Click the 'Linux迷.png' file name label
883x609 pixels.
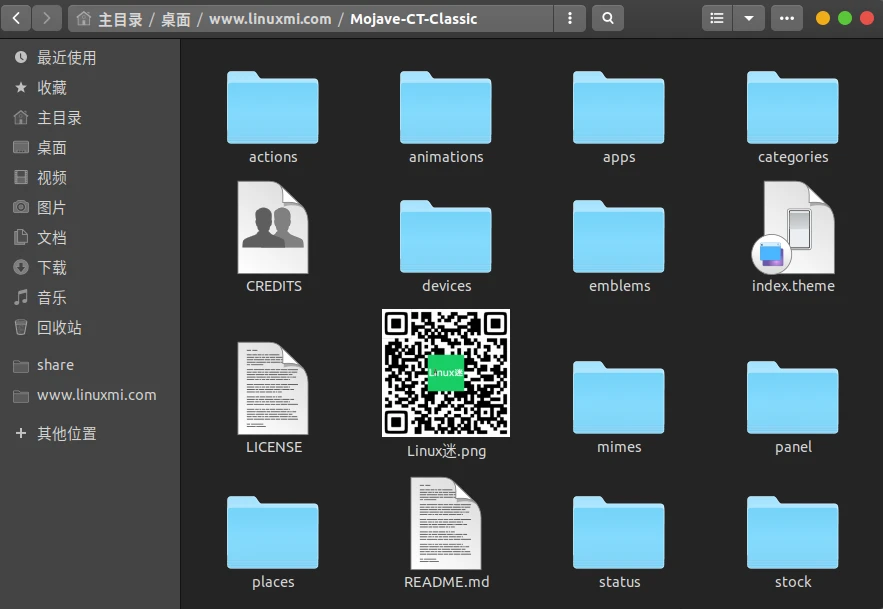pos(447,451)
